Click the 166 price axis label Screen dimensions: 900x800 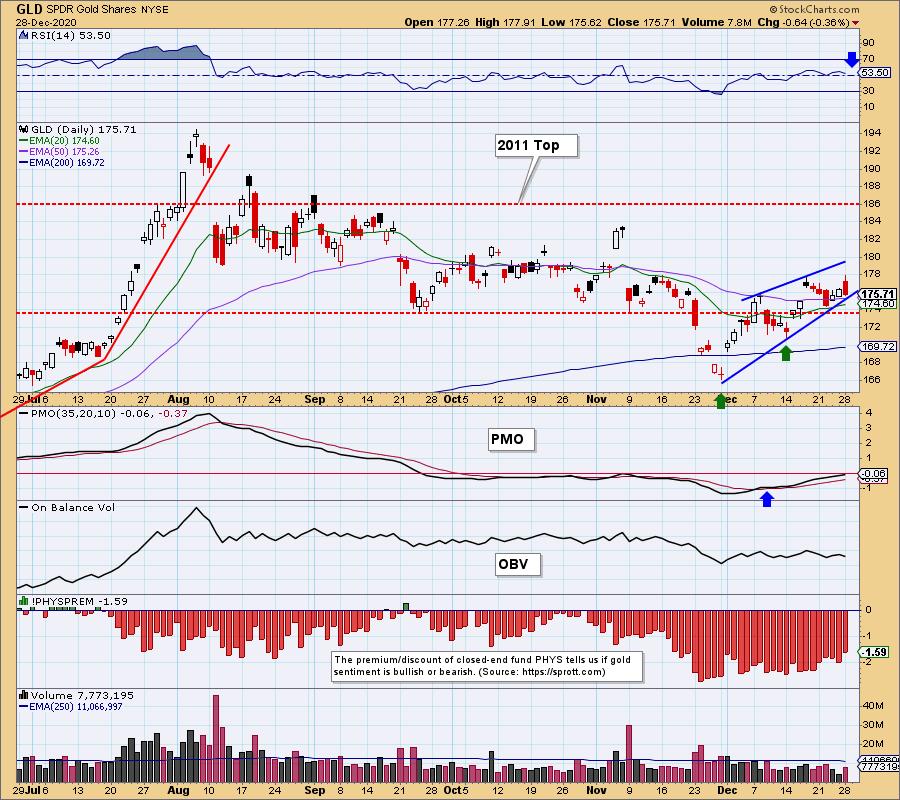[872, 379]
